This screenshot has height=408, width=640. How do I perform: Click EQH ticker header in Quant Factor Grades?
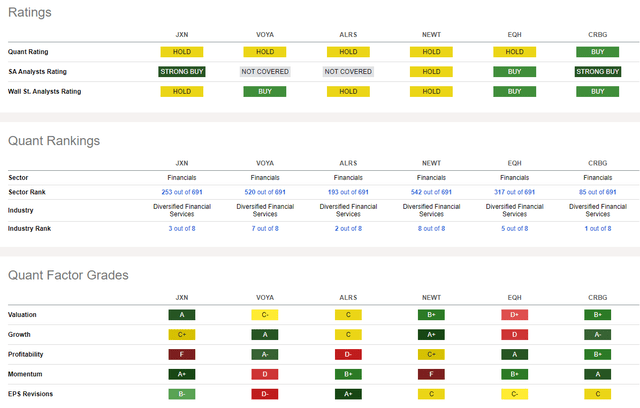click(x=514, y=298)
